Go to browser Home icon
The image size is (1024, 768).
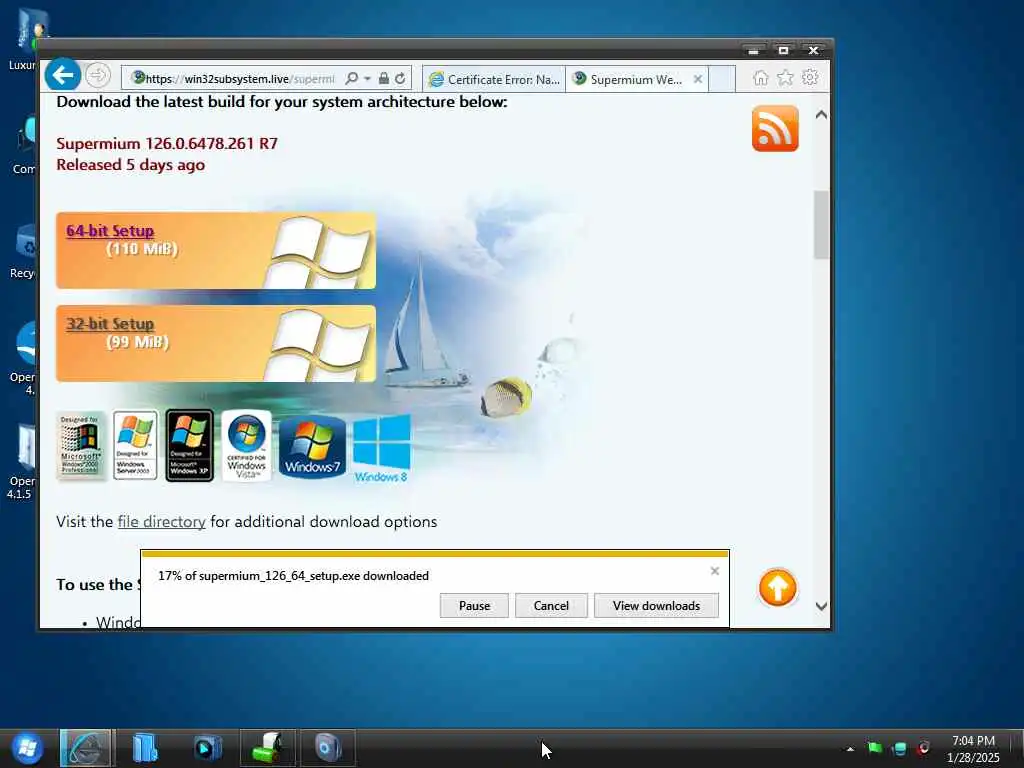pyautogui.click(x=761, y=78)
